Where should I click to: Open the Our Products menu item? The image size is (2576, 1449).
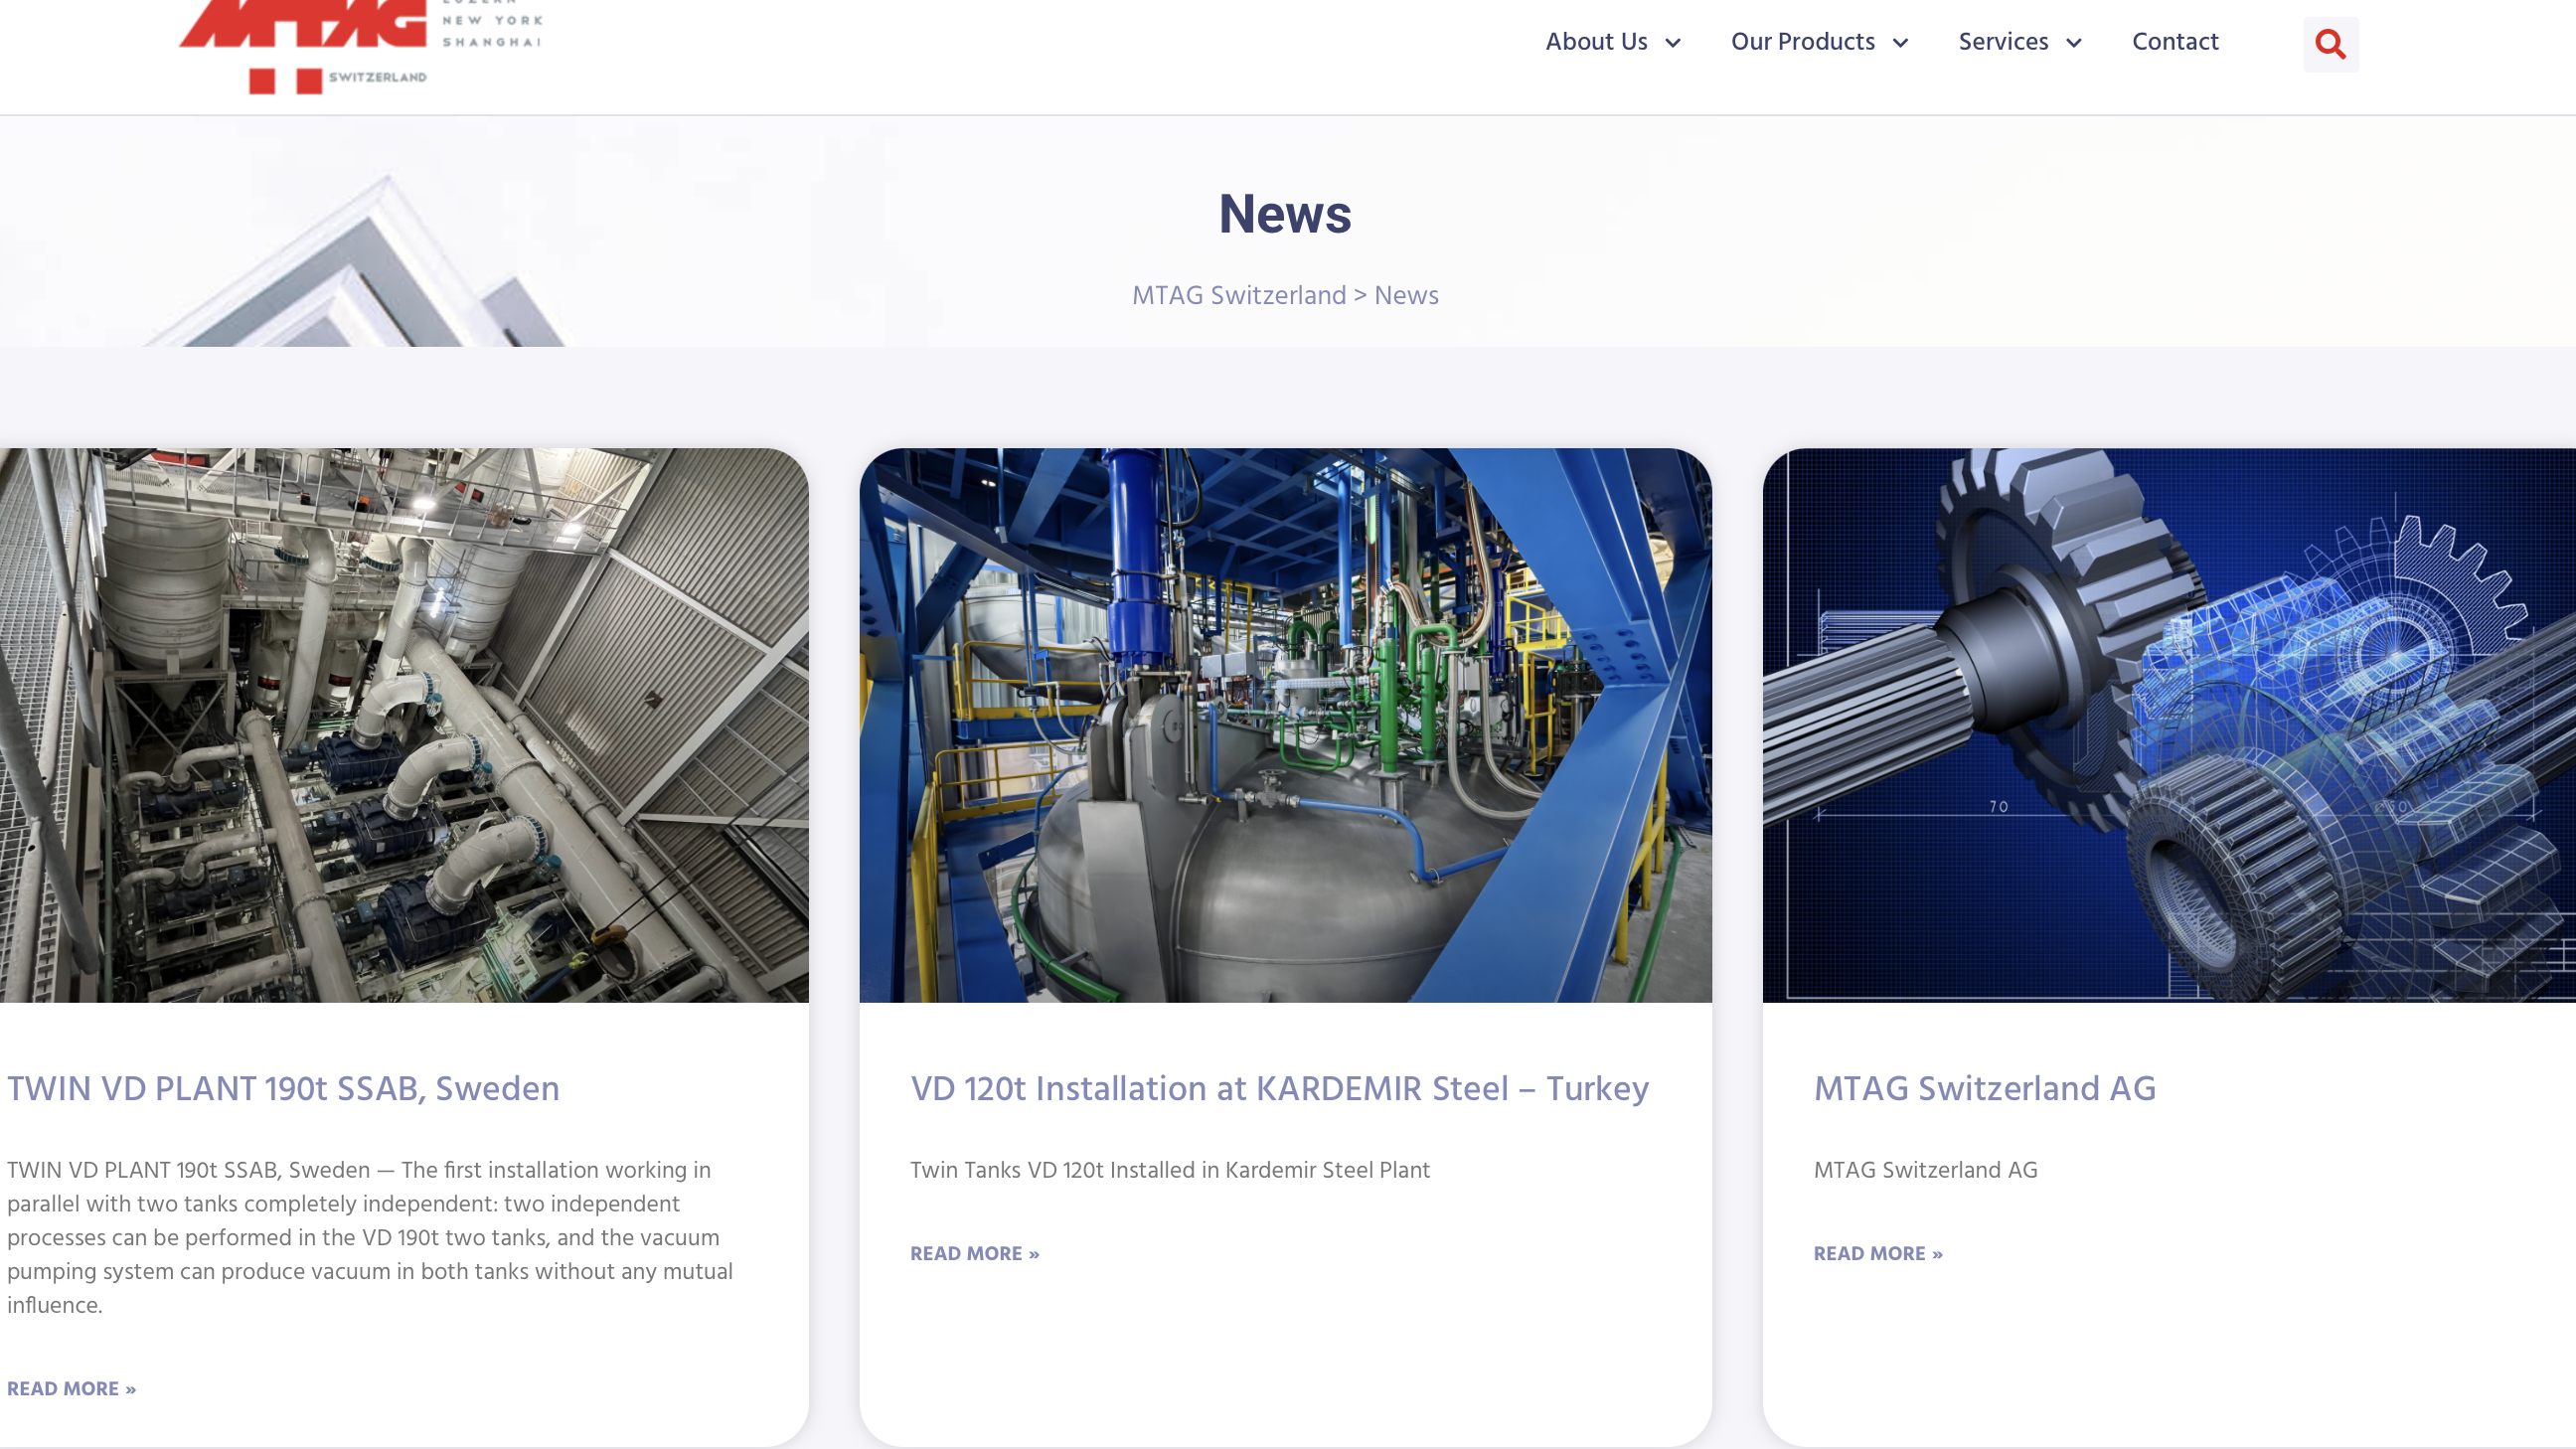coord(1803,42)
